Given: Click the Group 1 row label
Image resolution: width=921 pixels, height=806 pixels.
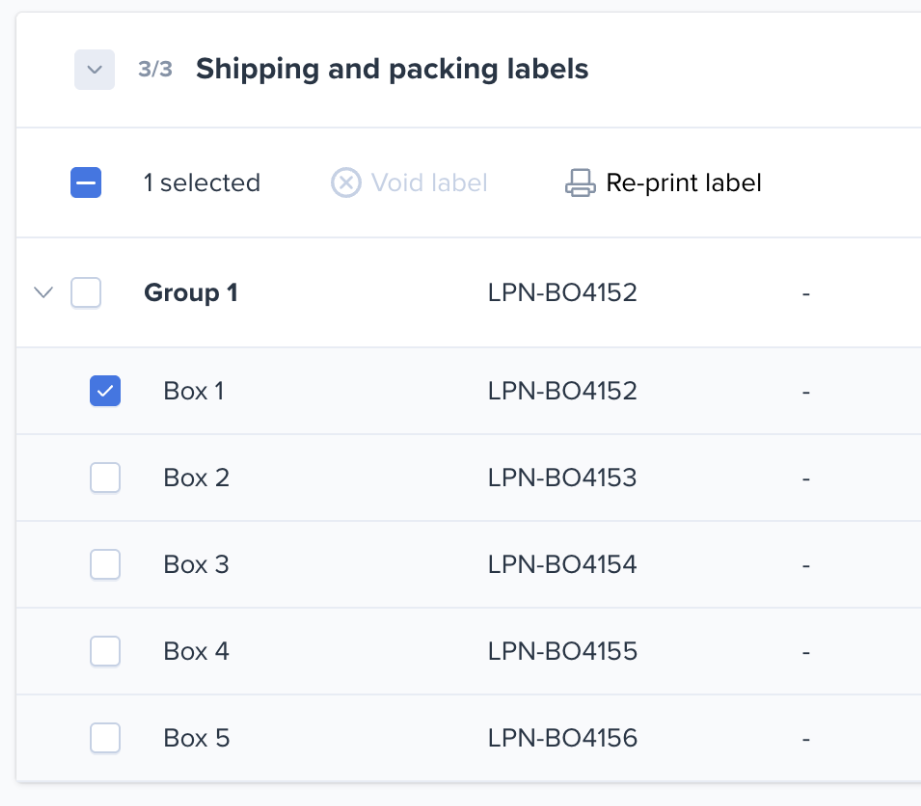Looking at the screenshot, I should [x=191, y=293].
